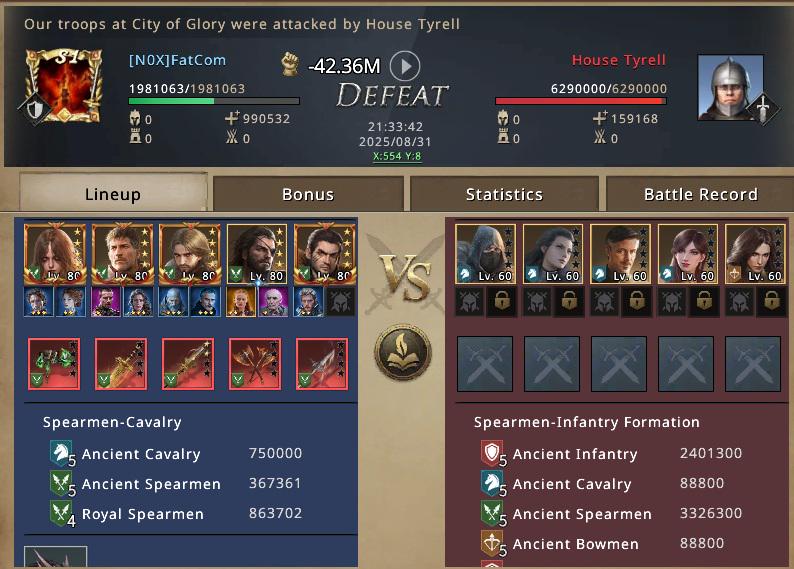The height and width of the screenshot is (569, 794).
Task: Click the first empty crossed-swords slot
Action: pos(485,364)
